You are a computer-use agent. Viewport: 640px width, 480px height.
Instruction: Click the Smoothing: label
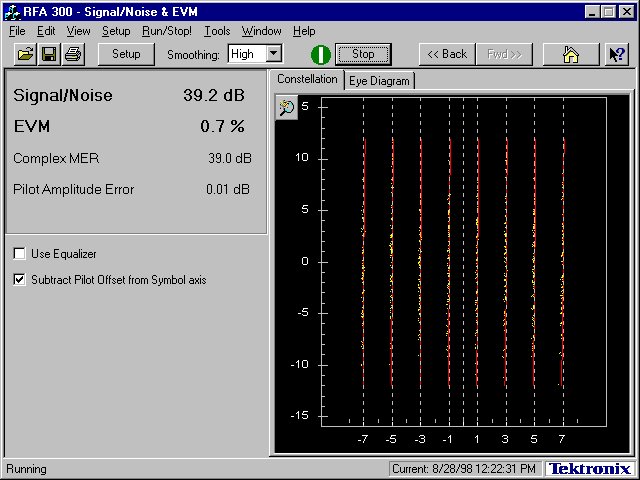pos(193,55)
